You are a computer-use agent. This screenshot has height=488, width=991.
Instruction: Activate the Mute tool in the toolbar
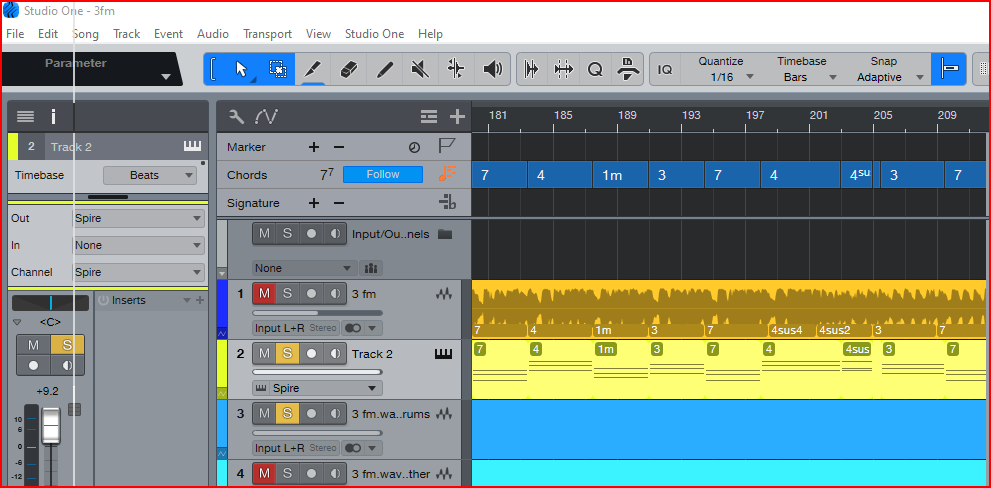coord(420,69)
